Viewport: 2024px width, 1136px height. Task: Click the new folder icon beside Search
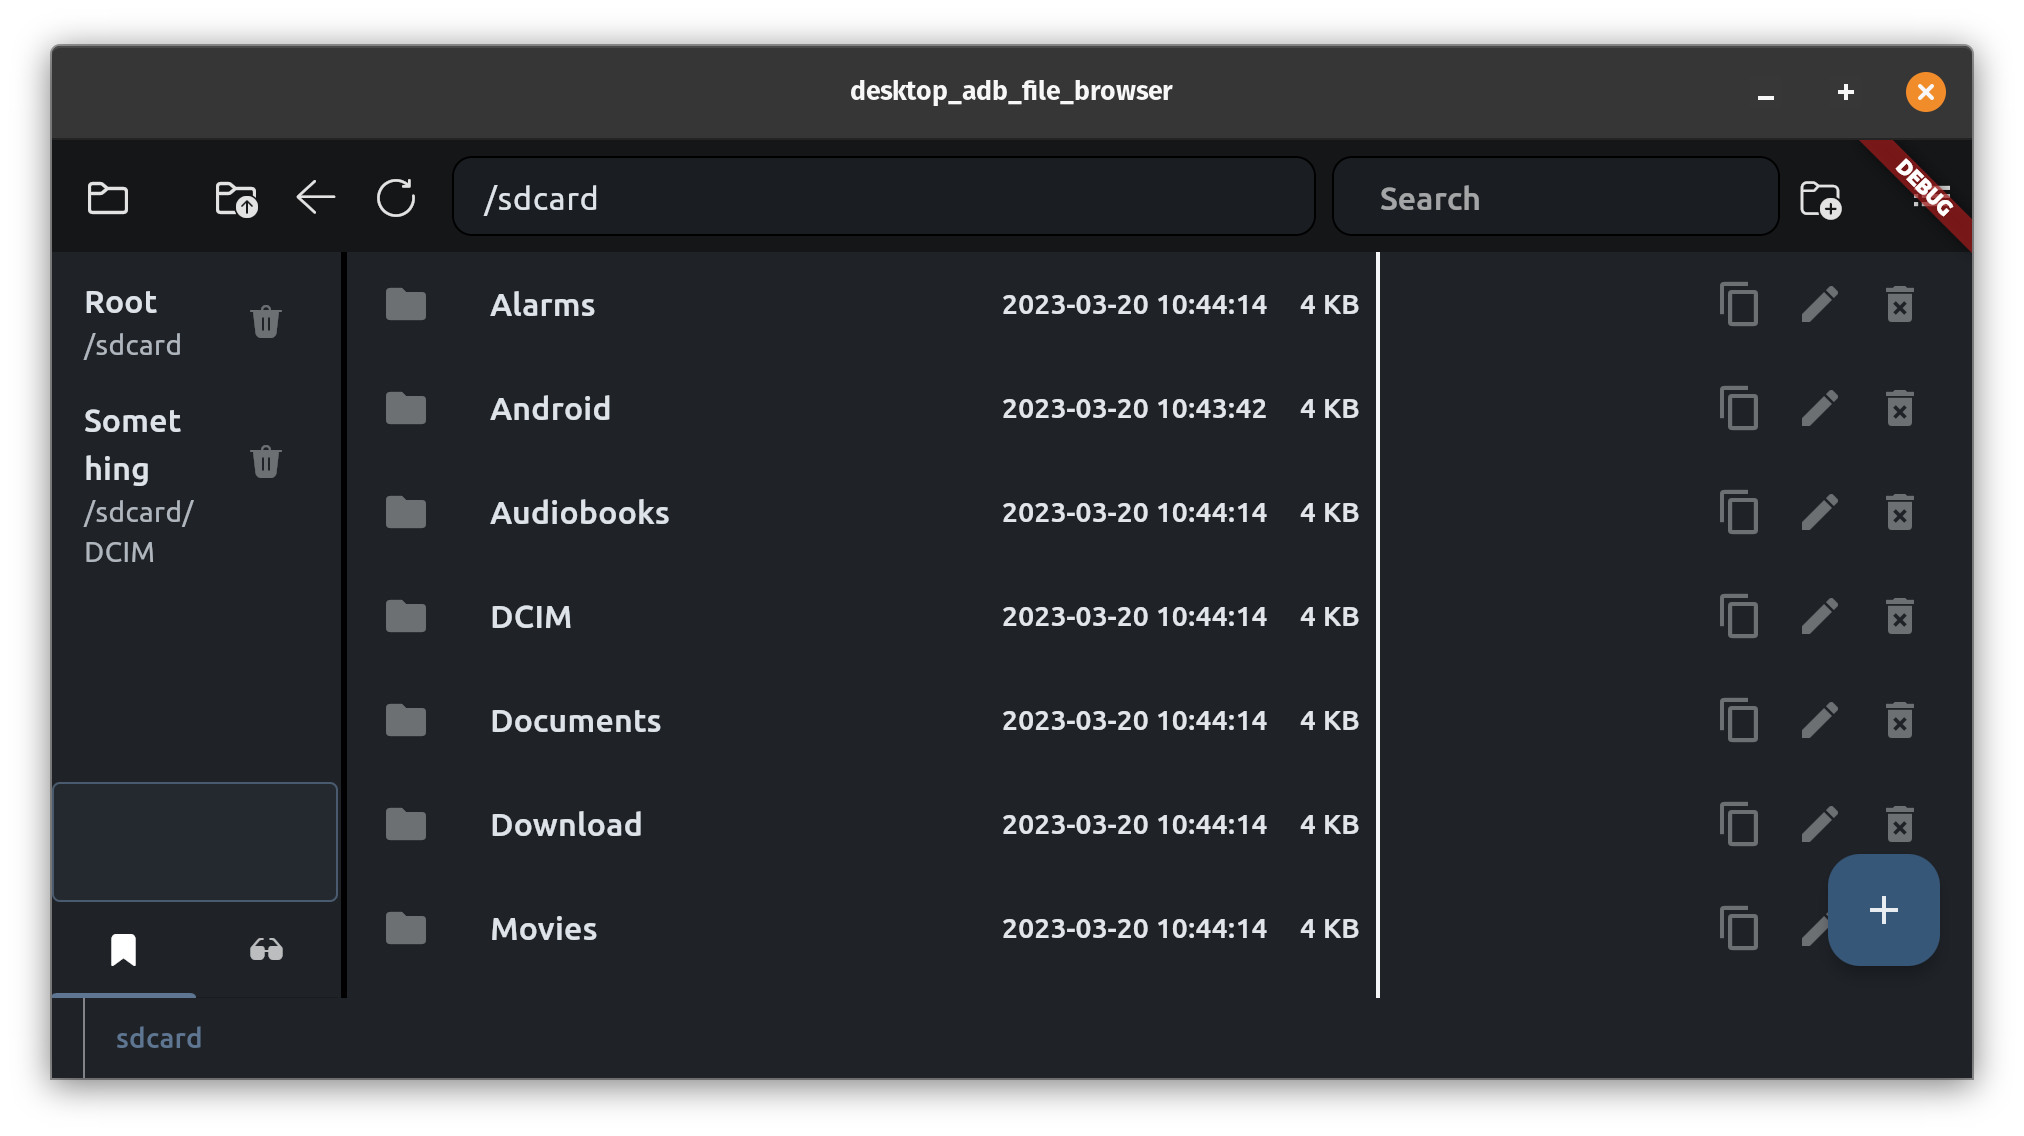pyautogui.click(x=1820, y=198)
